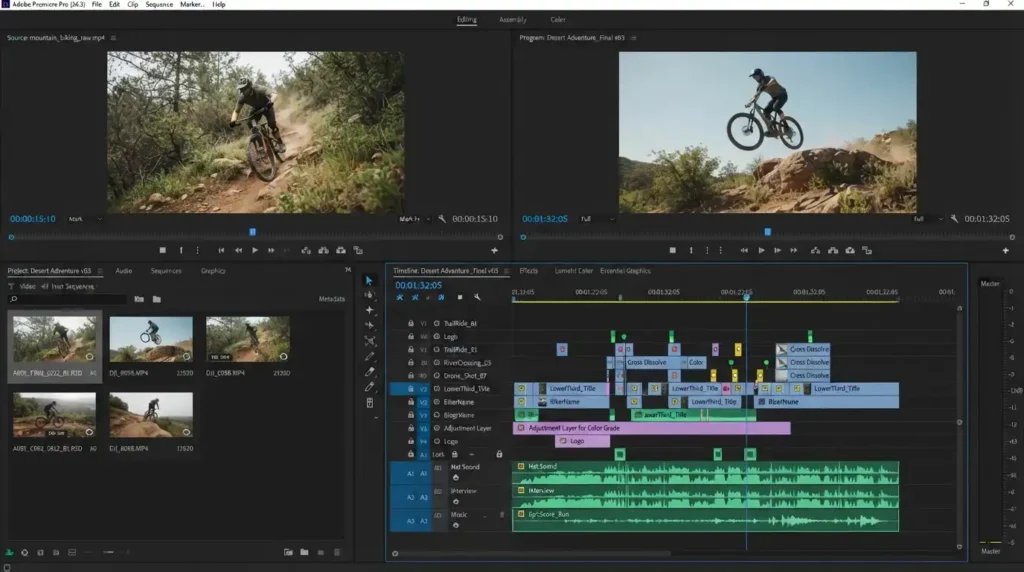The image size is (1024, 572).
Task: Click the Insert icon in Source monitor
Action: tap(306, 250)
